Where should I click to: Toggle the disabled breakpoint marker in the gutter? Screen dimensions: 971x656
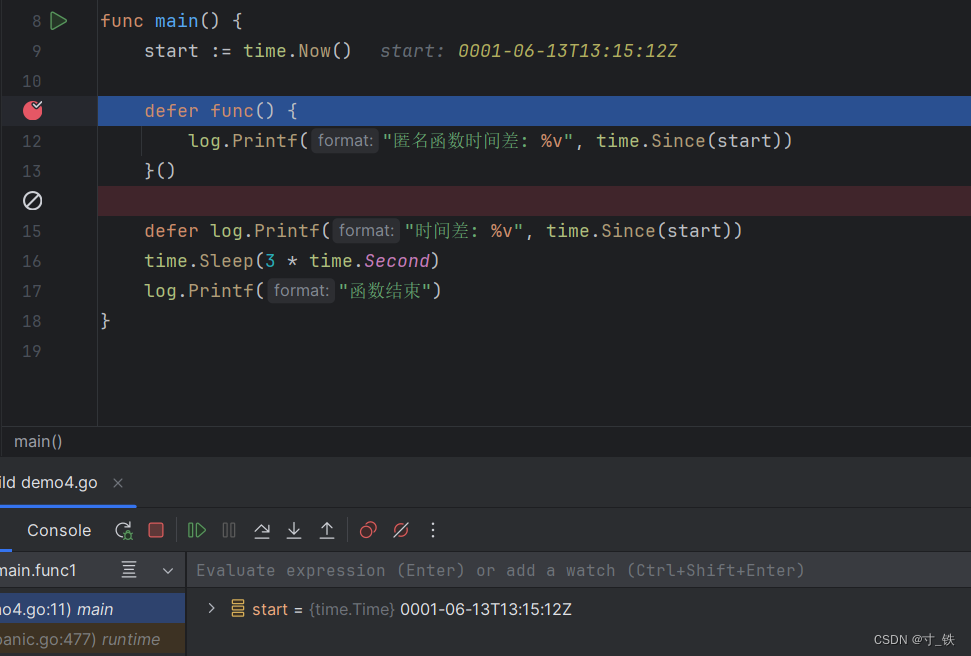33,201
